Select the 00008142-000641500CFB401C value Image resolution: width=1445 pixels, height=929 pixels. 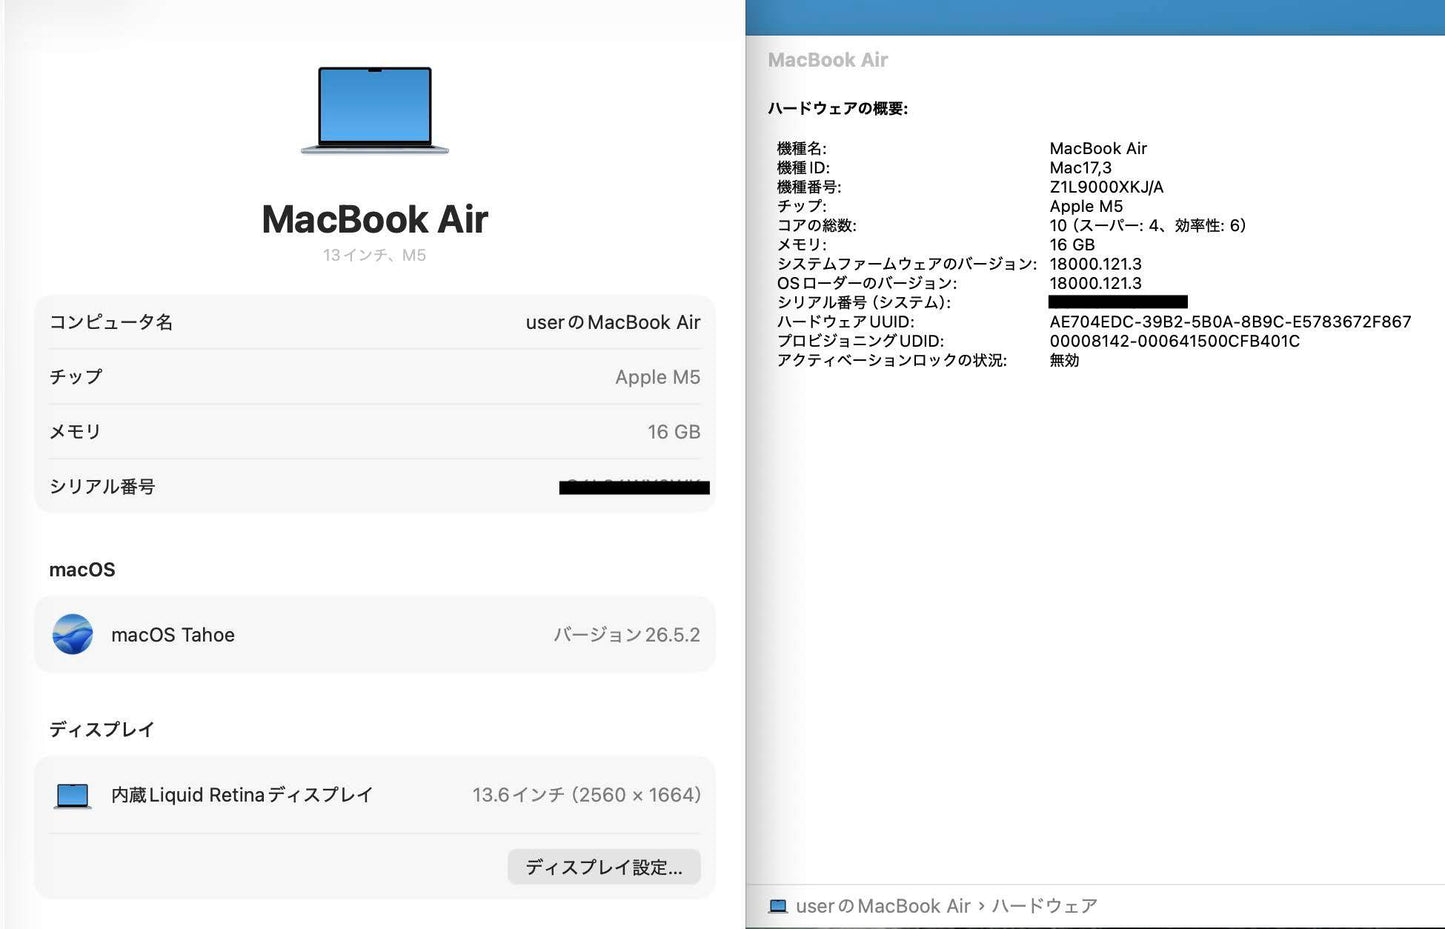(1175, 341)
